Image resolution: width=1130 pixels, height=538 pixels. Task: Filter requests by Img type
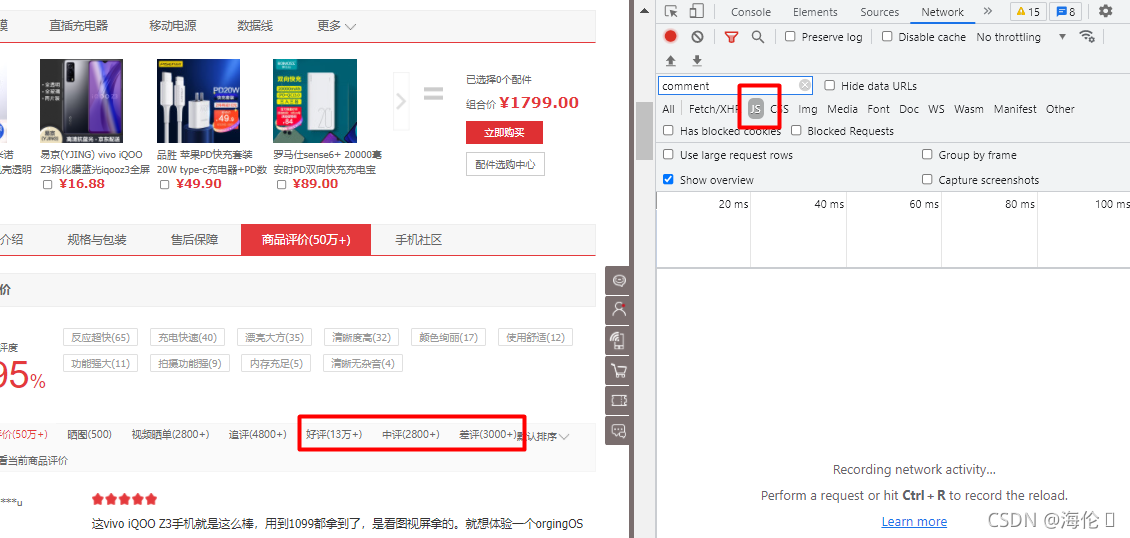[808, 109]
